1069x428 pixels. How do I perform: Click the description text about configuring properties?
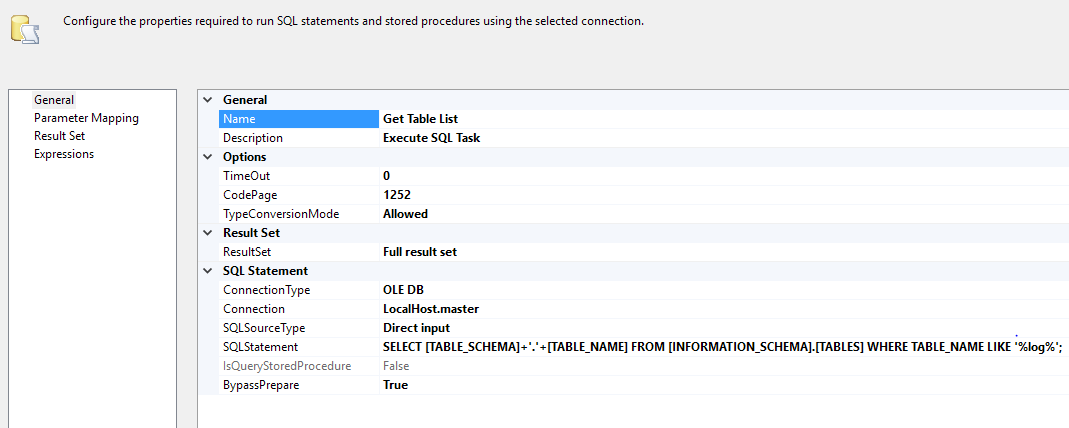pos(353,21)
